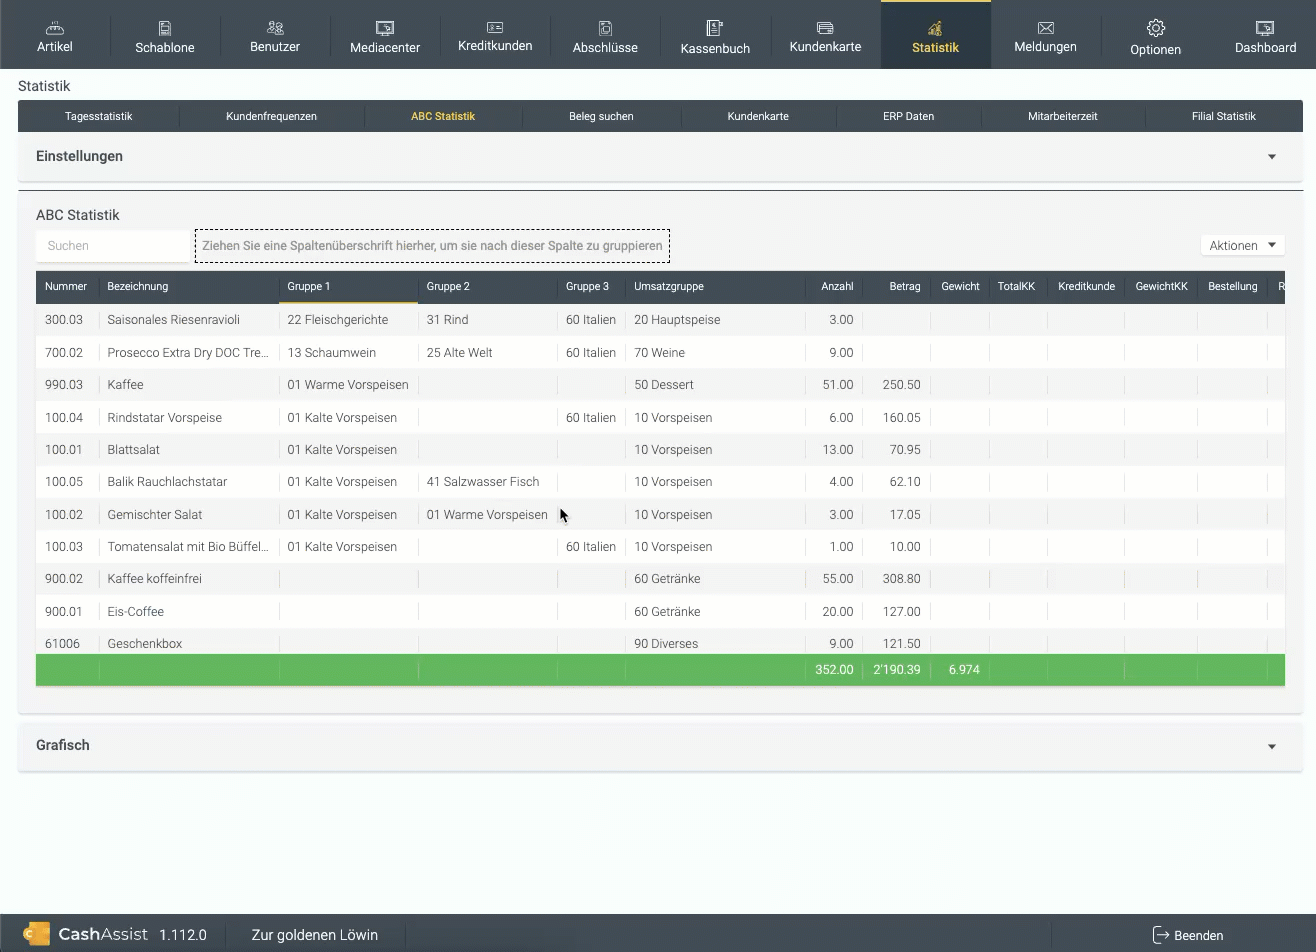Image resolution: width=1316 pixels, height=952 pixels.
Task: Sort by the Kreditkunde column header
Action: pyautogui.click(x=1086, y=286)
